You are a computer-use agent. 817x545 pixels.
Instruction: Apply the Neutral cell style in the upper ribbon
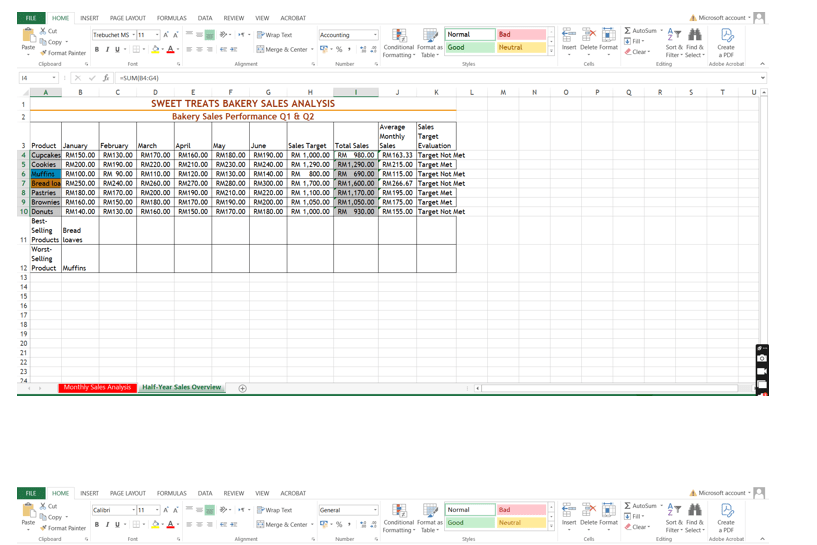(x=521, y=47)
